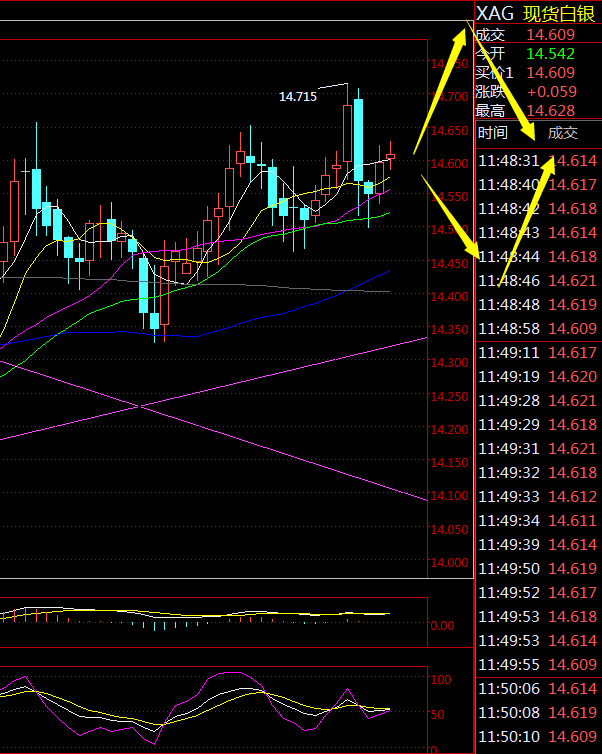Viewport: 602px width, 754px height.
Task: Select the 现货白银 instrument name
Action: 559,14
